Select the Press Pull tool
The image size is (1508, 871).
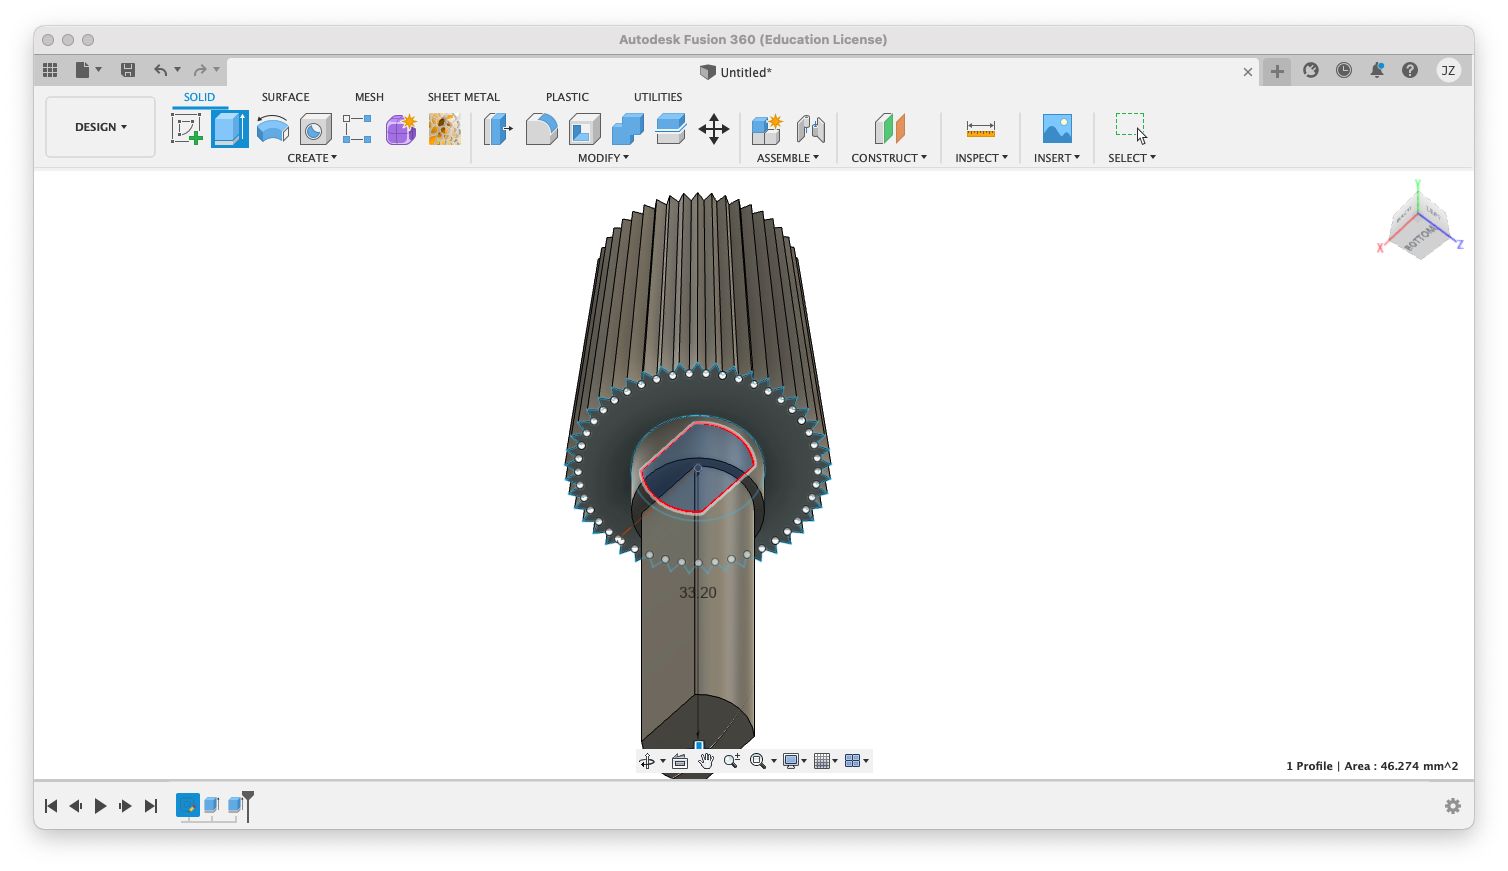(498, 129)
